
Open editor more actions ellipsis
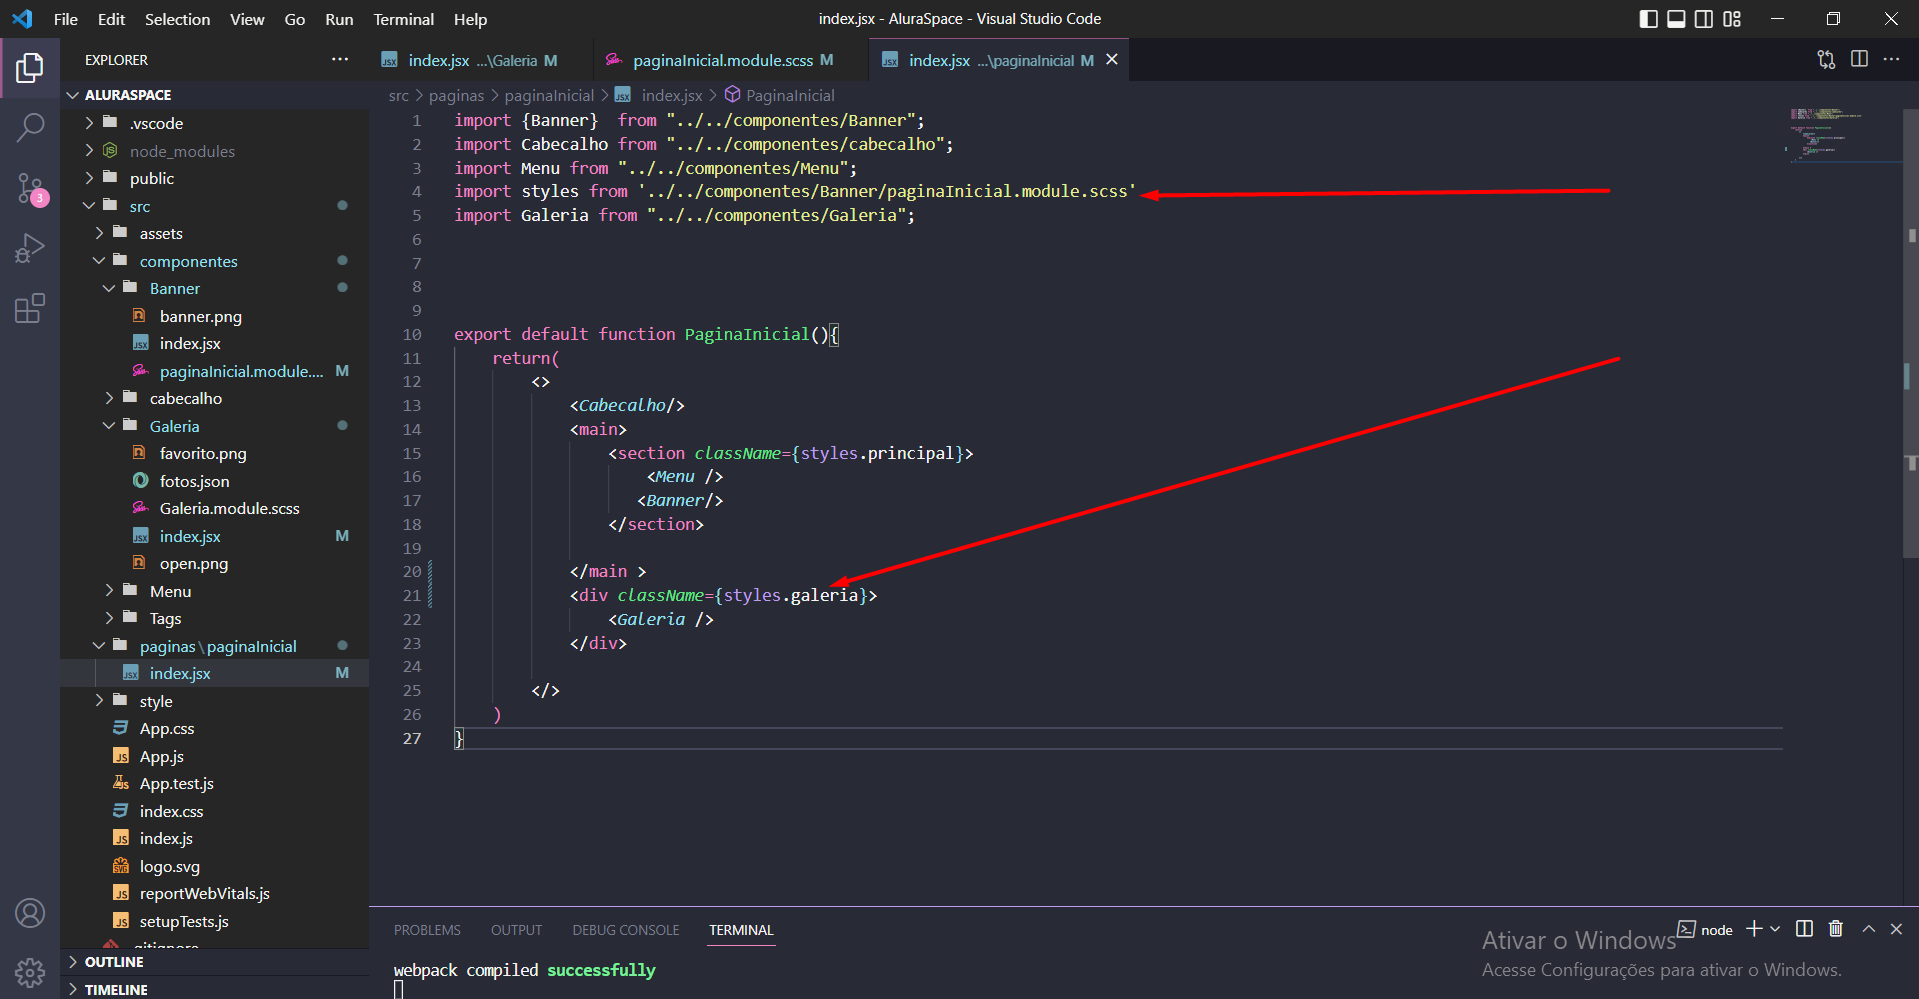(x=1891, y=60)
